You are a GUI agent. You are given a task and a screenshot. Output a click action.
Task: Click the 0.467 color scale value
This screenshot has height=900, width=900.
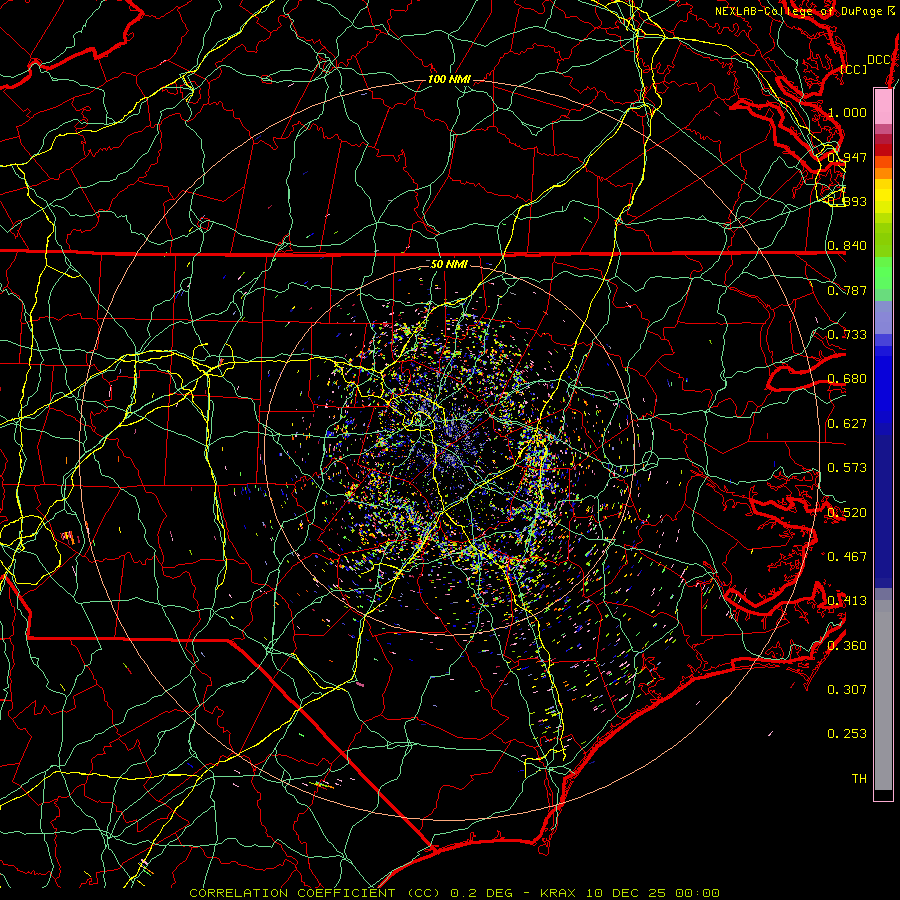pos(847,556)
